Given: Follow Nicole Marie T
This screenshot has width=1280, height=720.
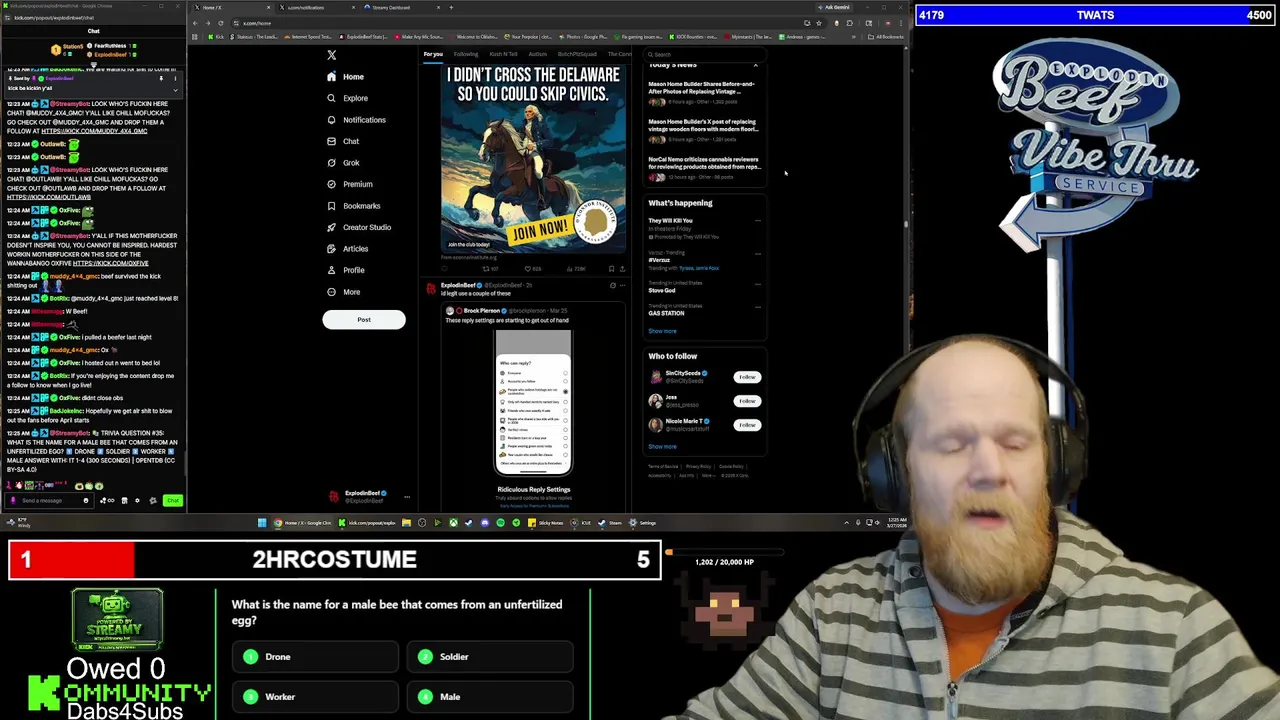Looking at the screenshot, I should point(747,425).
